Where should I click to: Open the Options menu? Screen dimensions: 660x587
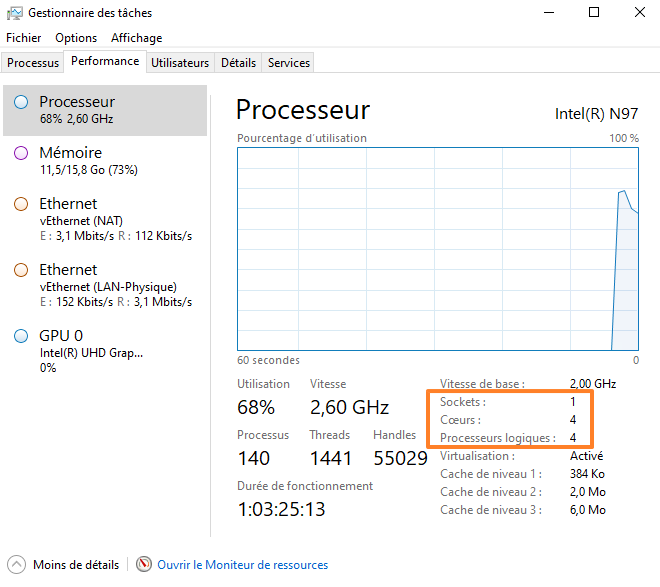pos(76,38)
